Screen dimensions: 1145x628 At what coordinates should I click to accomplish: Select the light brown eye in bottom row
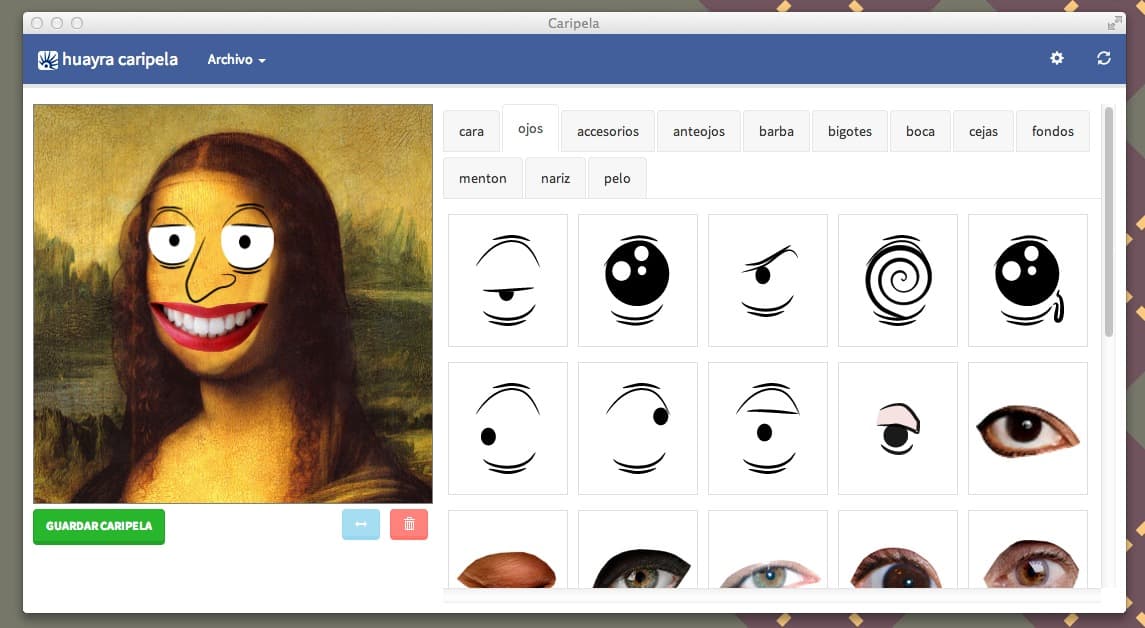(1027, 549)
